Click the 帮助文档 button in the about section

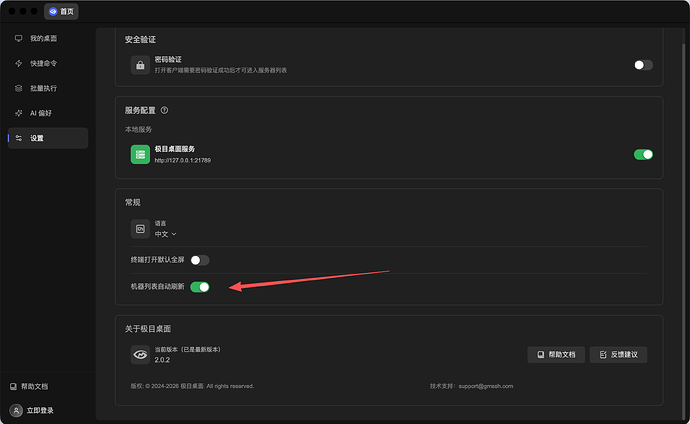(556, 355)
